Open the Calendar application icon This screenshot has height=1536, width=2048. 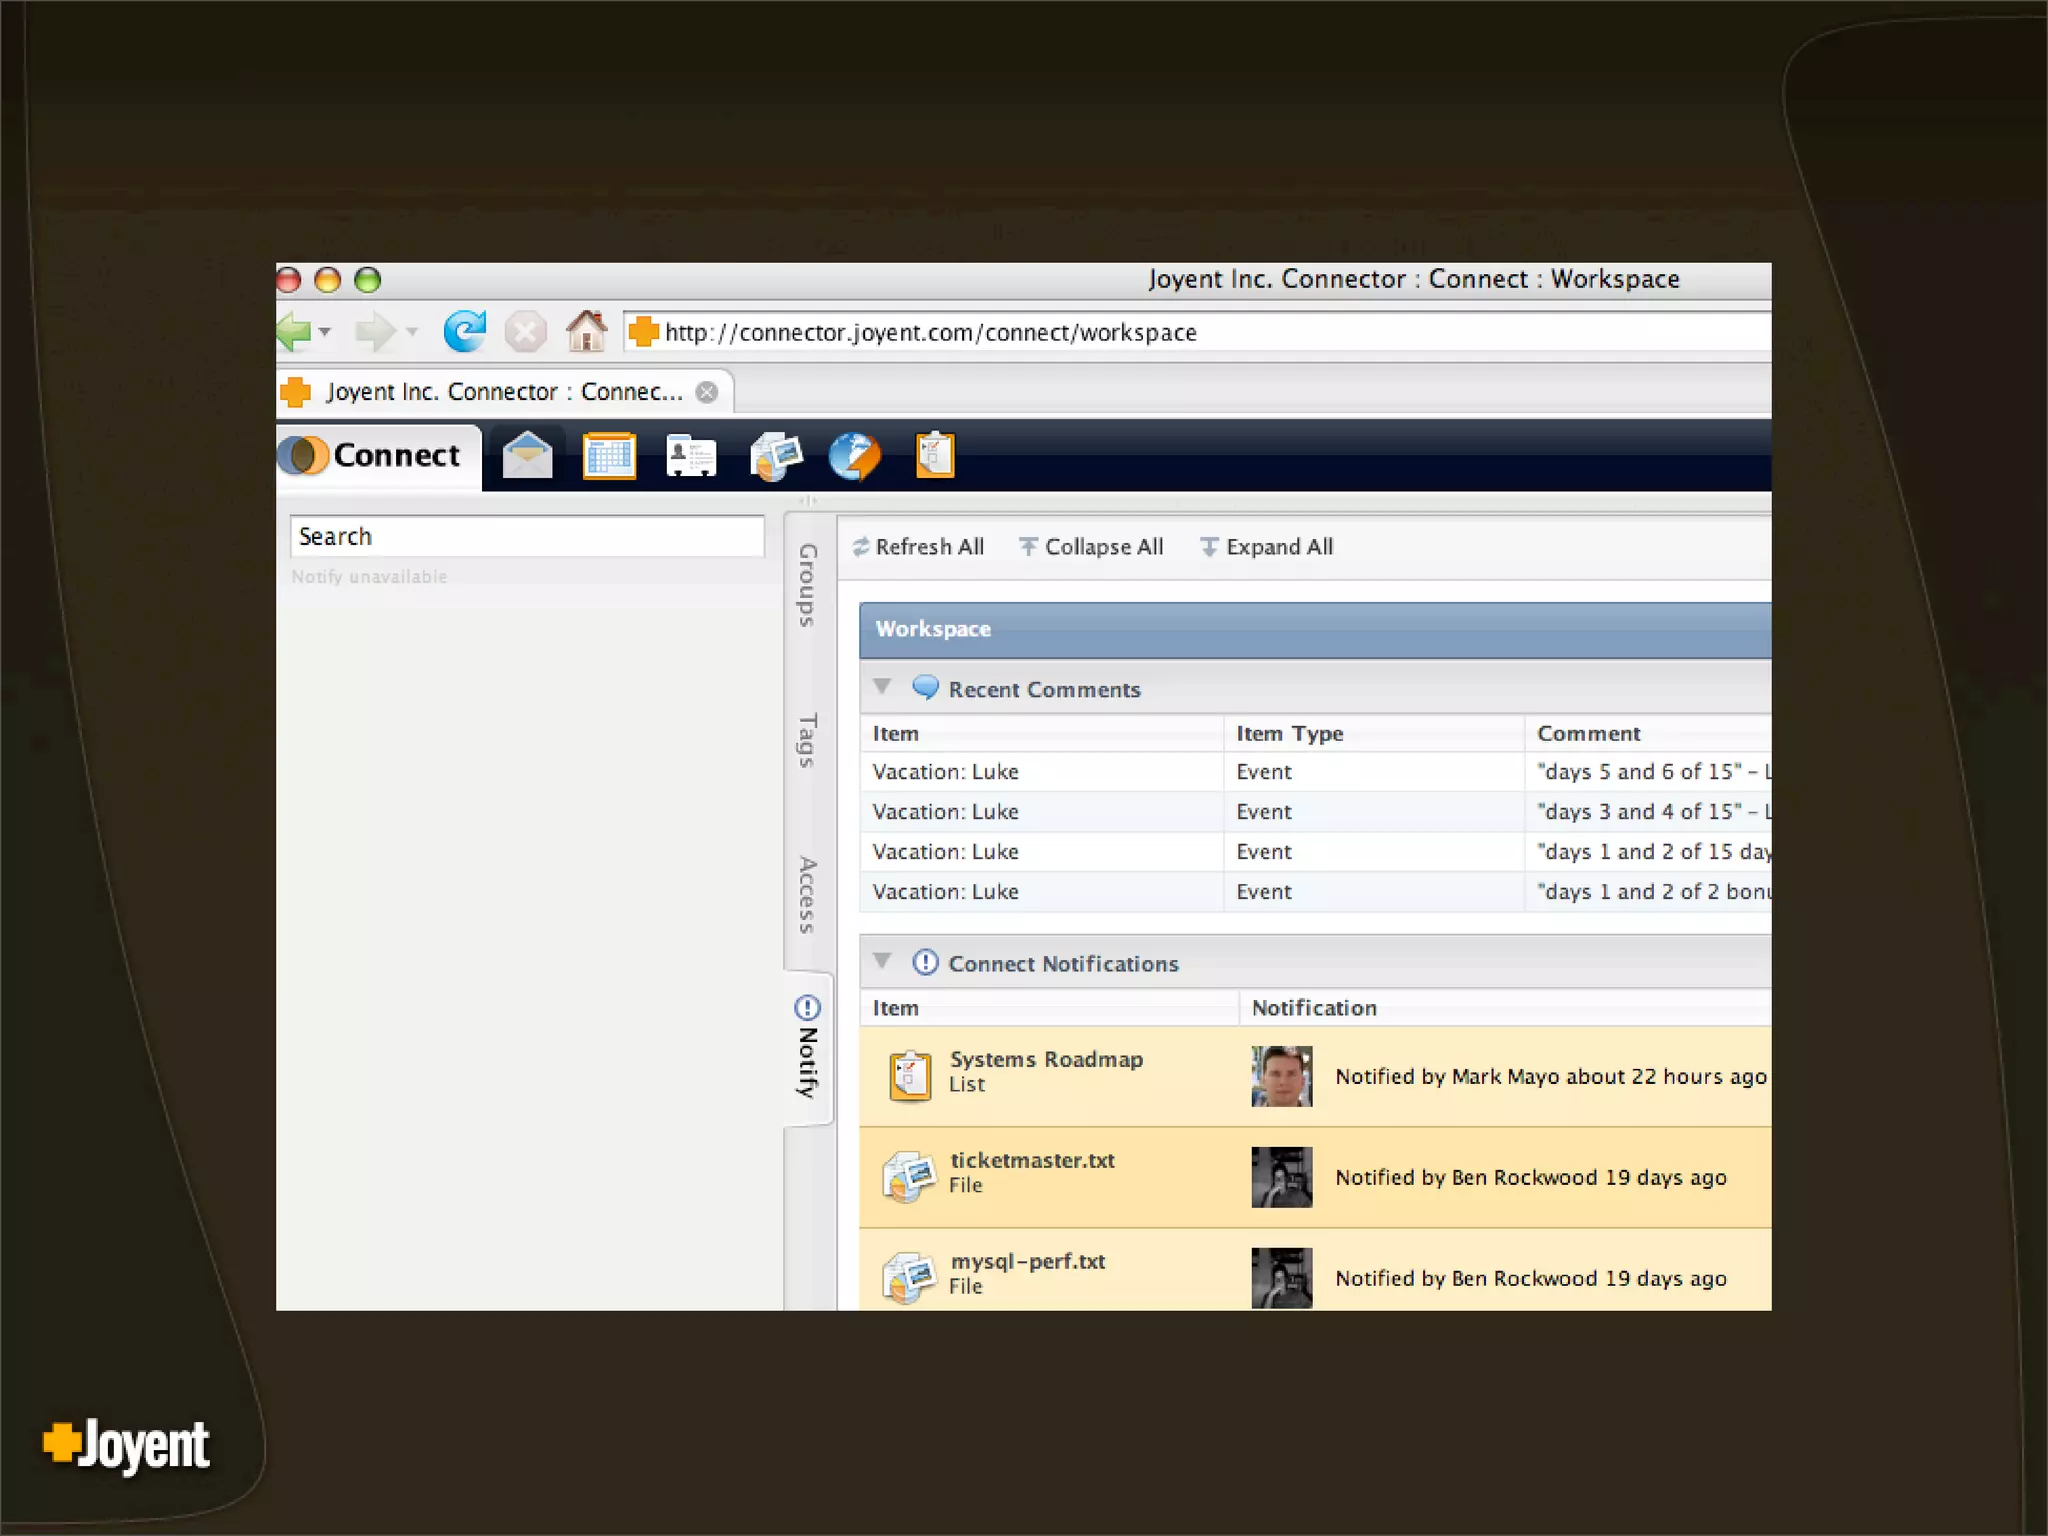(609, 456)
